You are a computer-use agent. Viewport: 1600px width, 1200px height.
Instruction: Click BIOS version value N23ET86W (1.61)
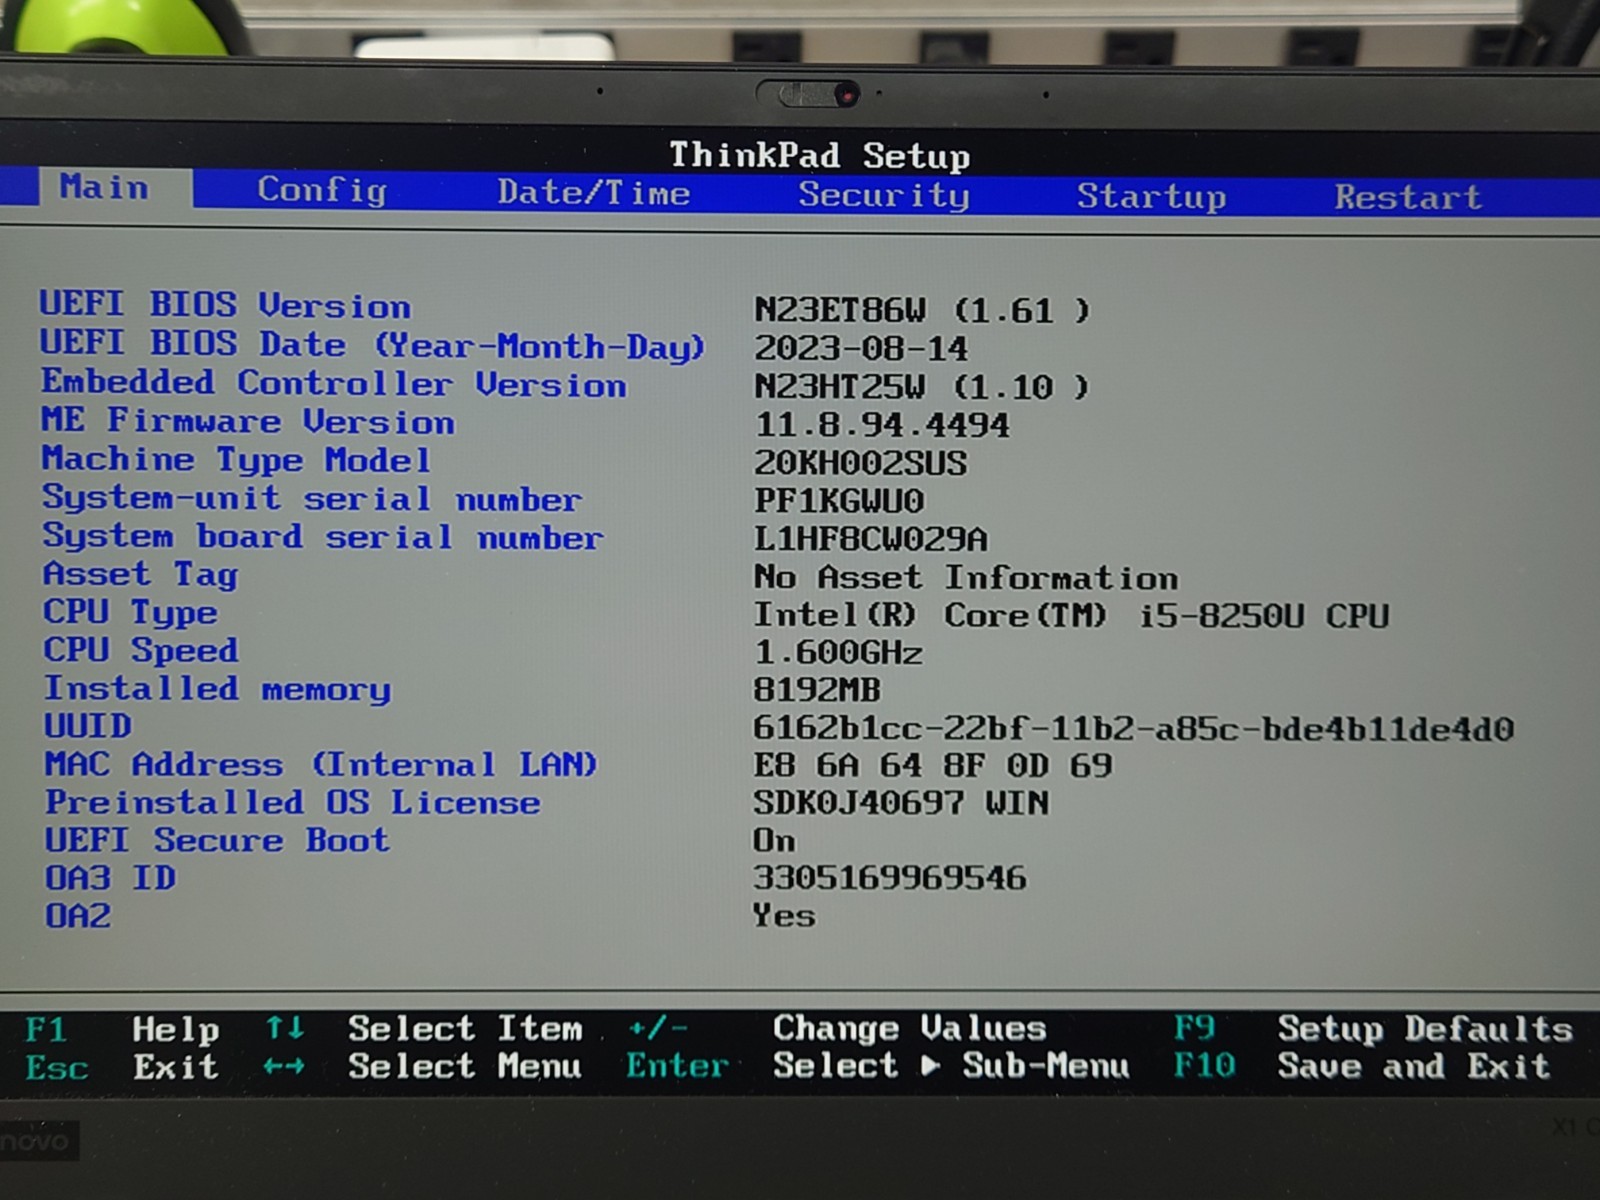pyautogui.click(x=922, y=310)
